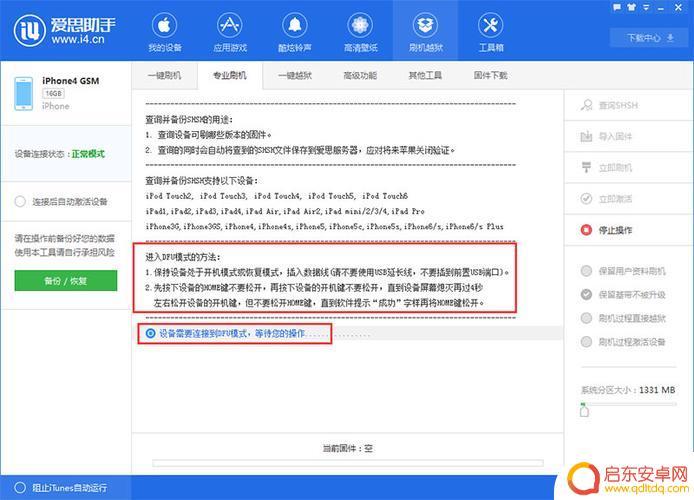Click the iPod Touch2 supported devices line
This screenshot has width=694, height=500.
tap(277, 196)
